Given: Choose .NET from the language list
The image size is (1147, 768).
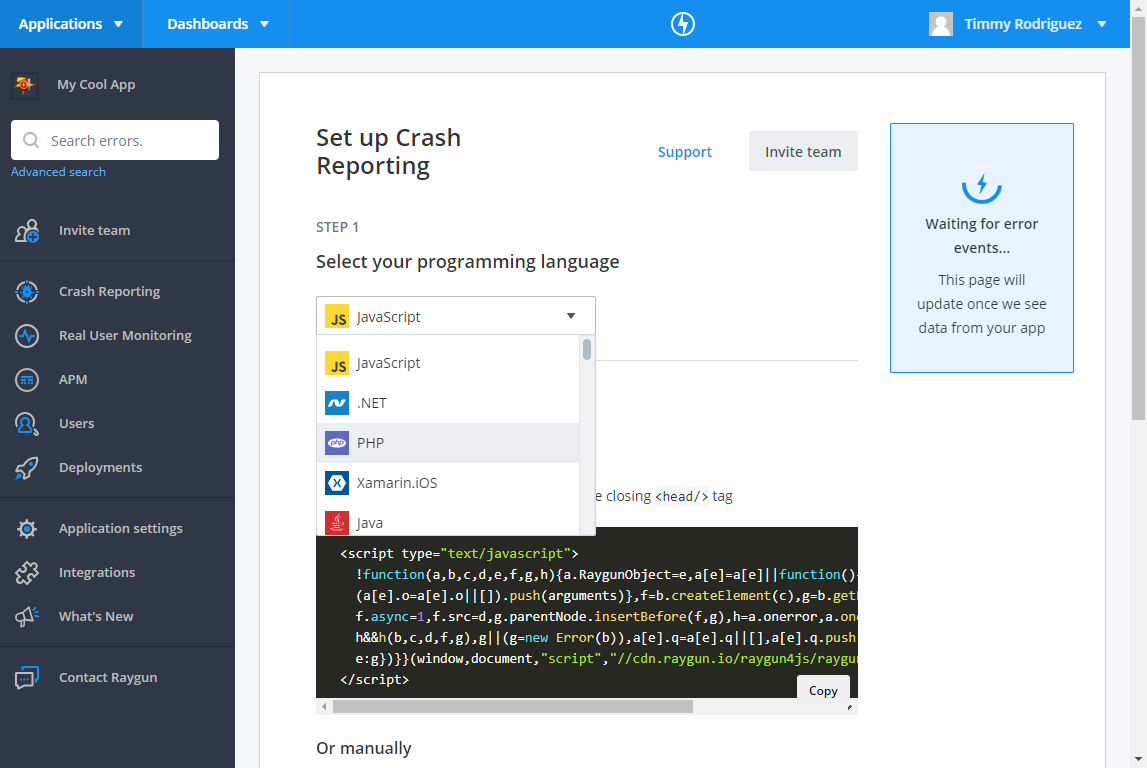Looking at the screenshot, I should [448, 403].
